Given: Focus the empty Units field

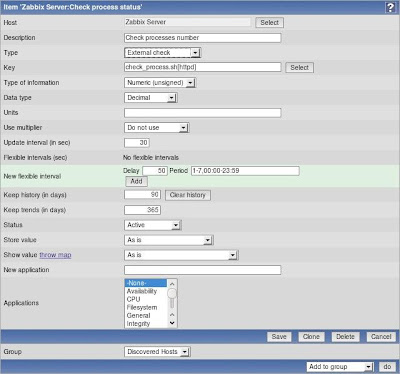Looking at the screenshot, I should [203, 113].
